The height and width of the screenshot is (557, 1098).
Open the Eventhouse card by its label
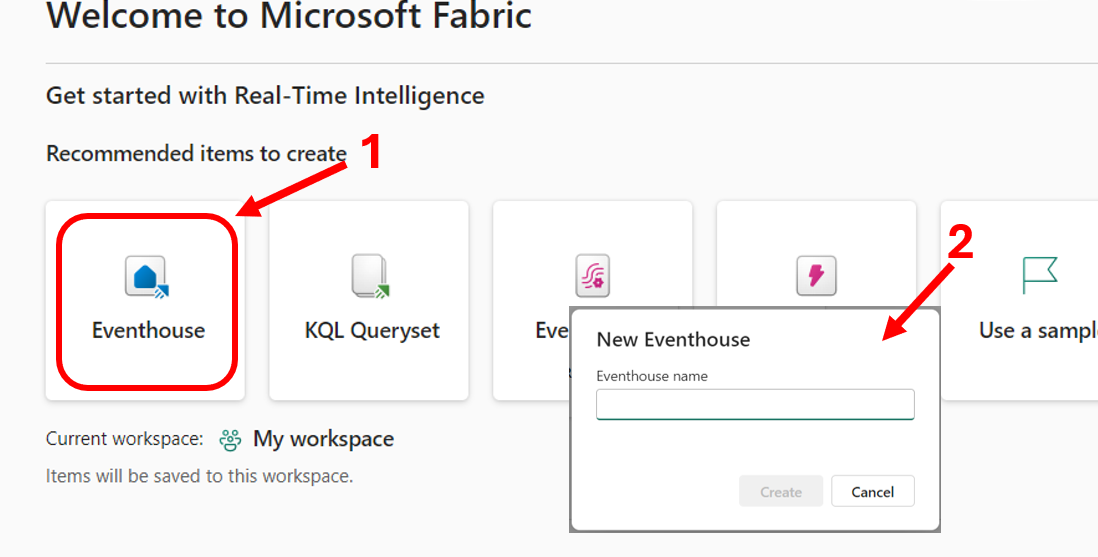[x=148, y=330]
